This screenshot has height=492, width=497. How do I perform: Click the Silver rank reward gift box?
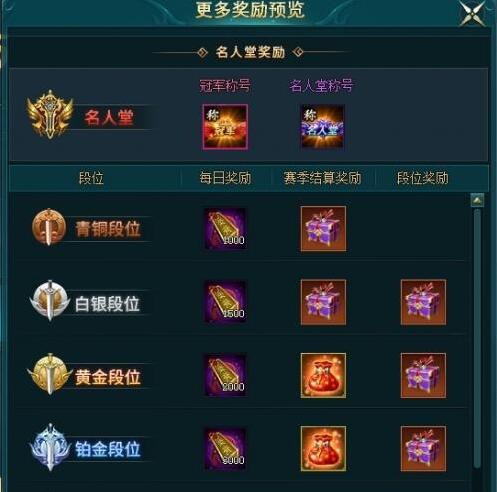pos(423,302)
